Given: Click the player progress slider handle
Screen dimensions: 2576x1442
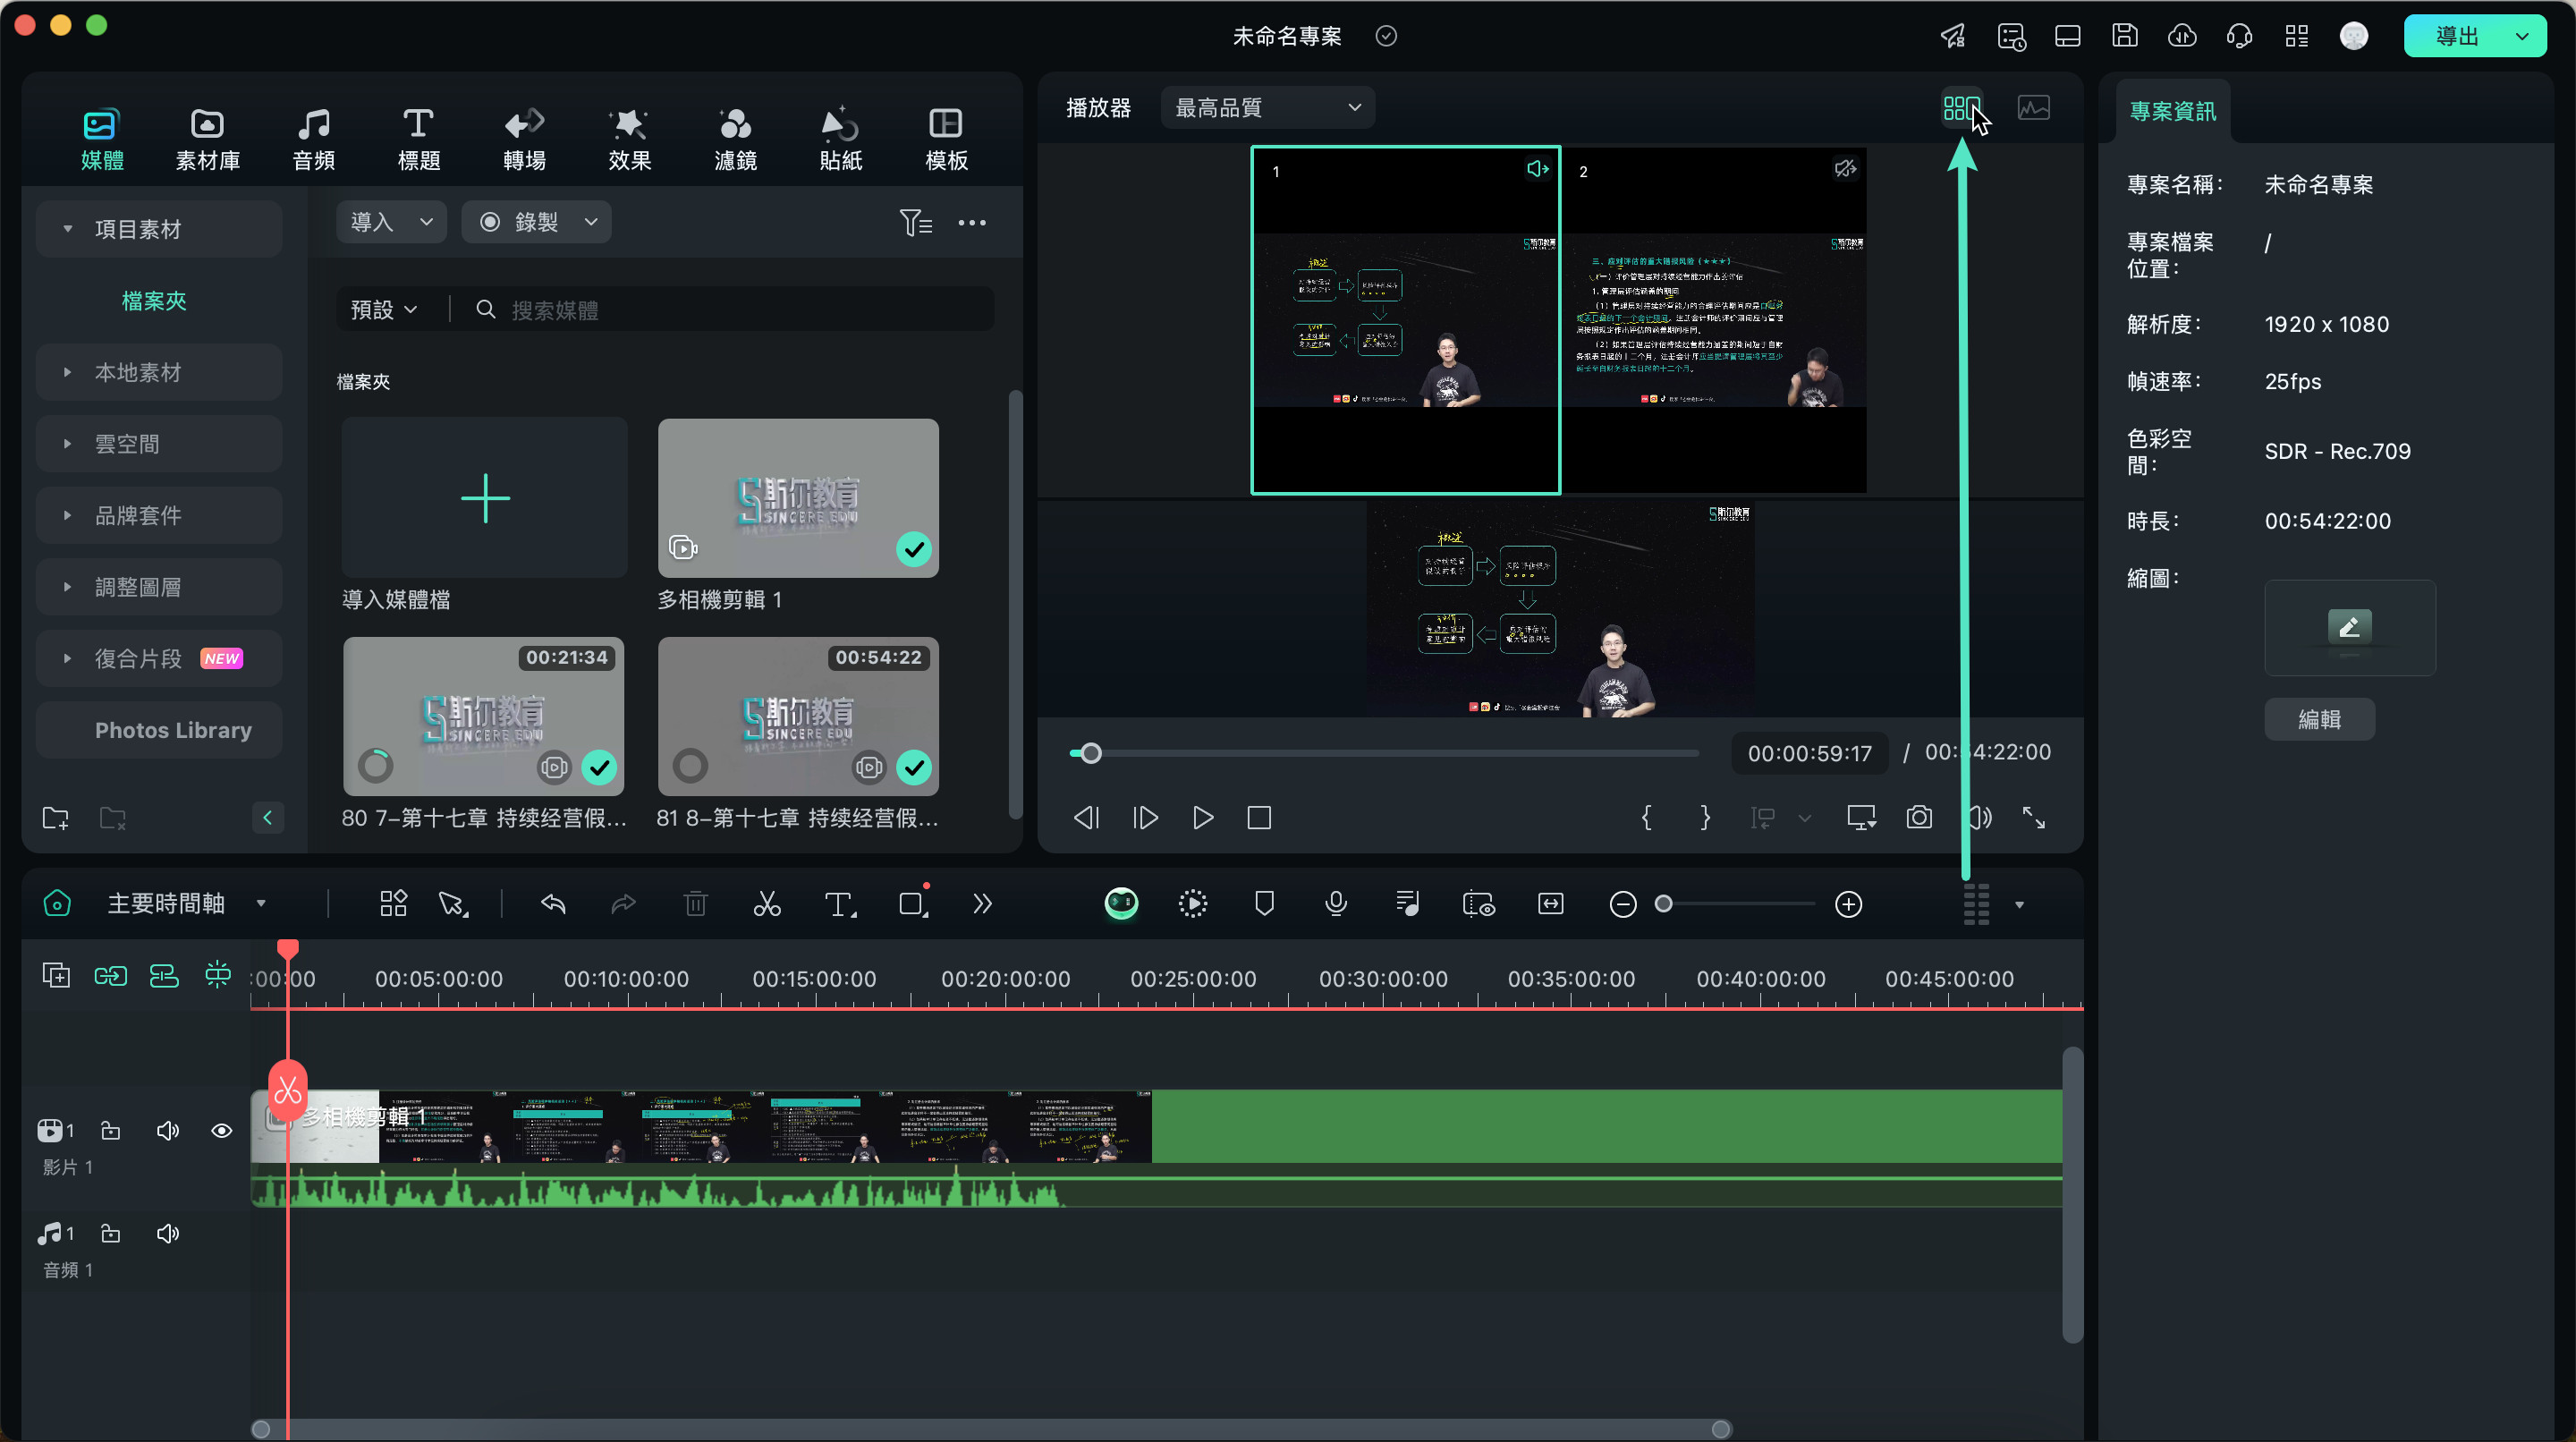Looking at the screenshot, I should tap(1091, 753).
